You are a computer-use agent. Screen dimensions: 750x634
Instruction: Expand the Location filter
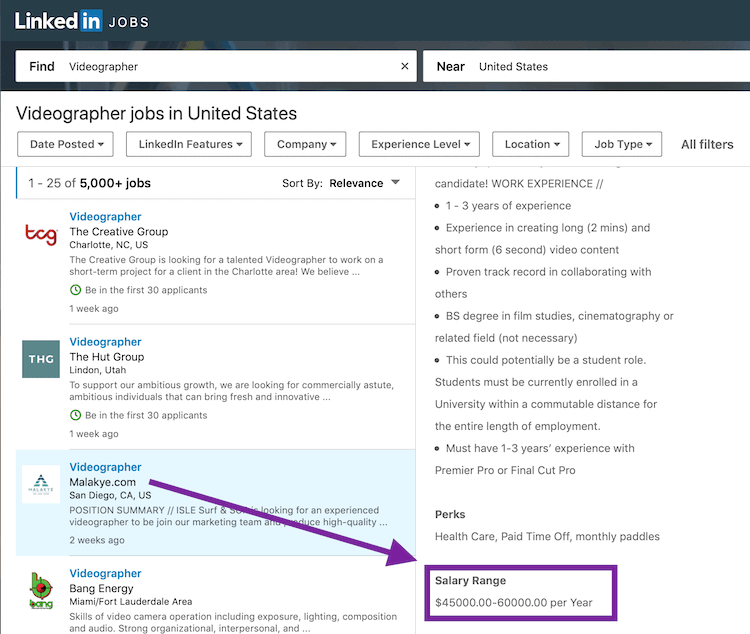pyautogui.click(x=531, y=144)
